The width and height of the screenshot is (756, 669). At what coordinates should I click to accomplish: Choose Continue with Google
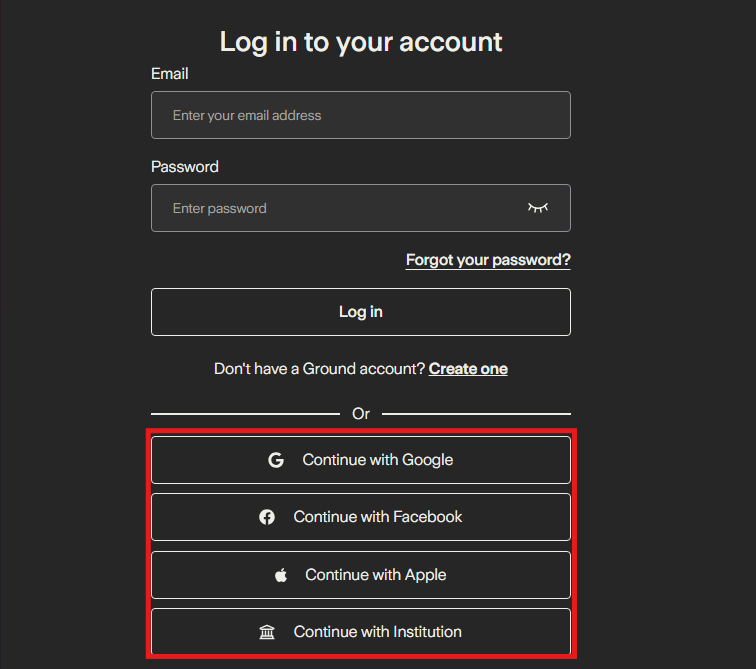pos(377,460)
